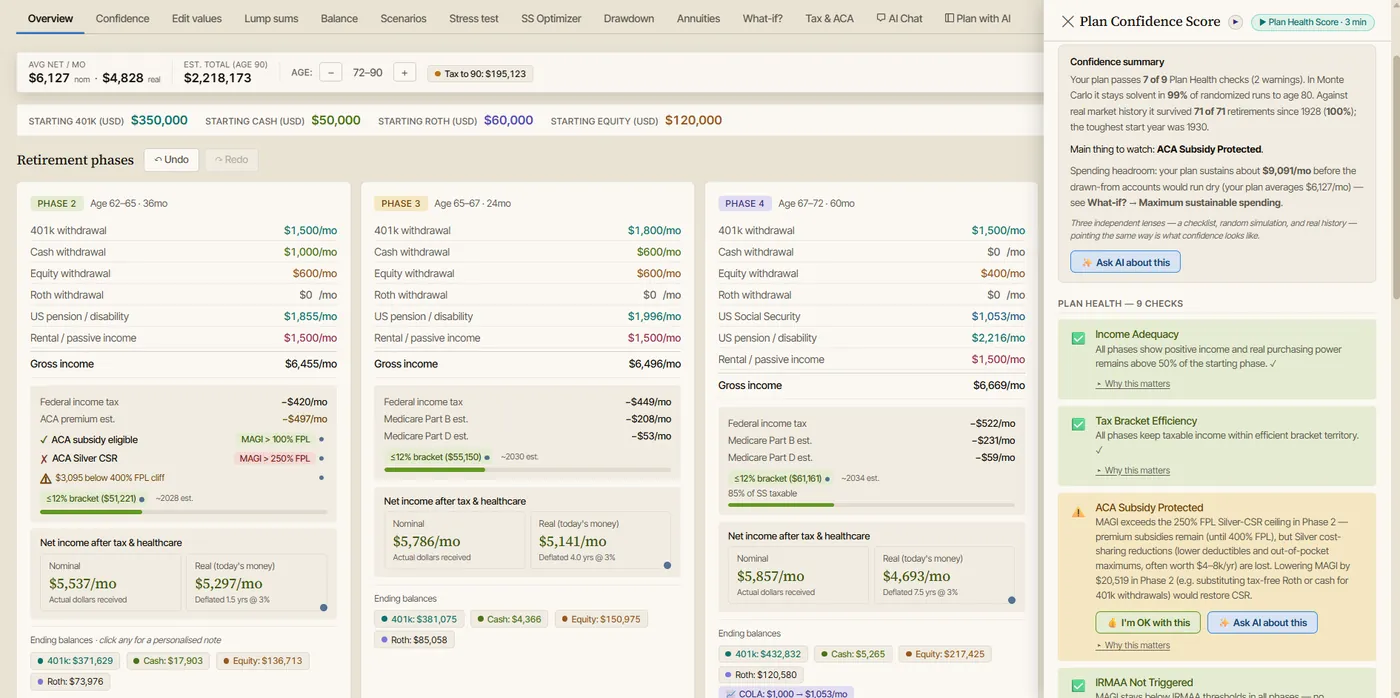Click the Phase 2 Cash: $17,903 balance chip
This screenshot has width=1400, height=698.
point(167,661)
